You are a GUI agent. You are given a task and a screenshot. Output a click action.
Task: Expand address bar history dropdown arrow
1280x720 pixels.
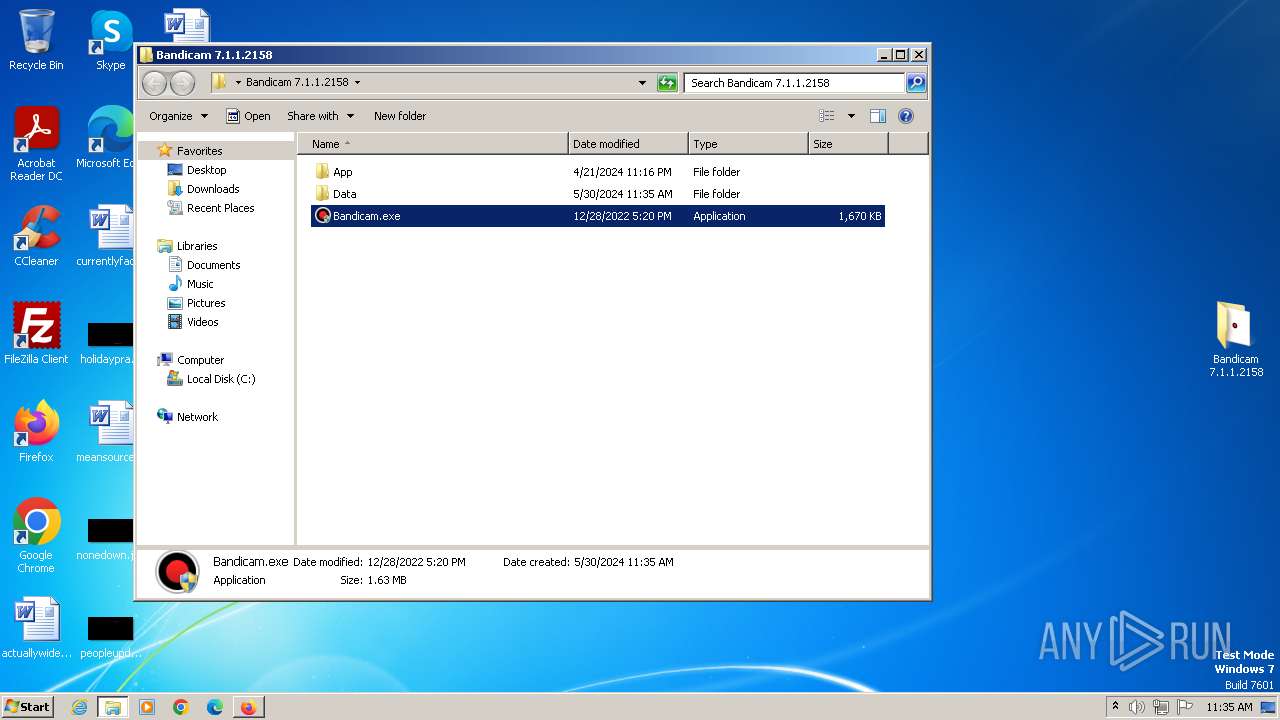point(642,83)
